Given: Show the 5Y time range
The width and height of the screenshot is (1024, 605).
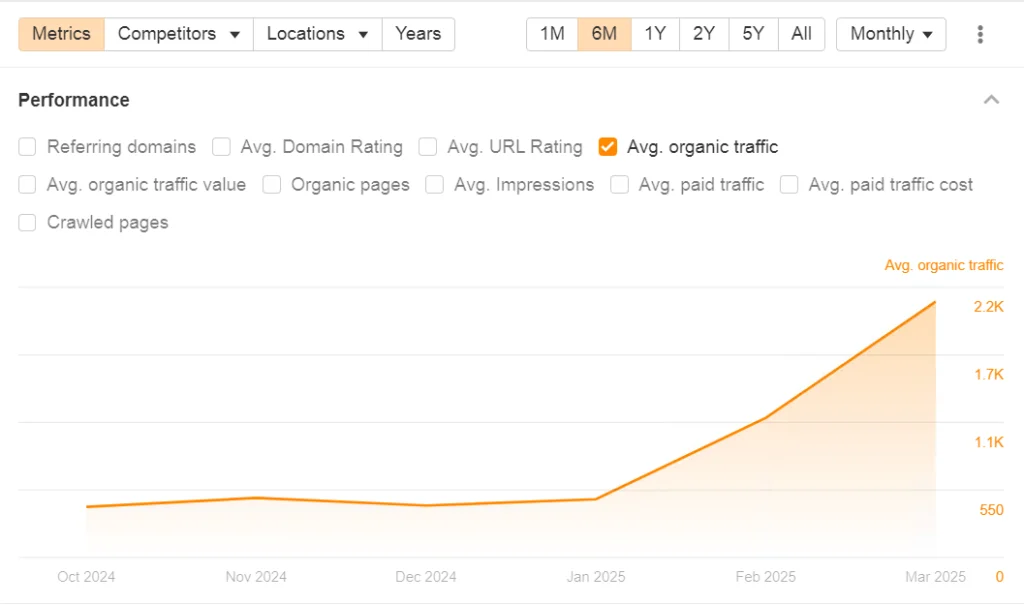Looking at the screenshot, I should 753,34.
